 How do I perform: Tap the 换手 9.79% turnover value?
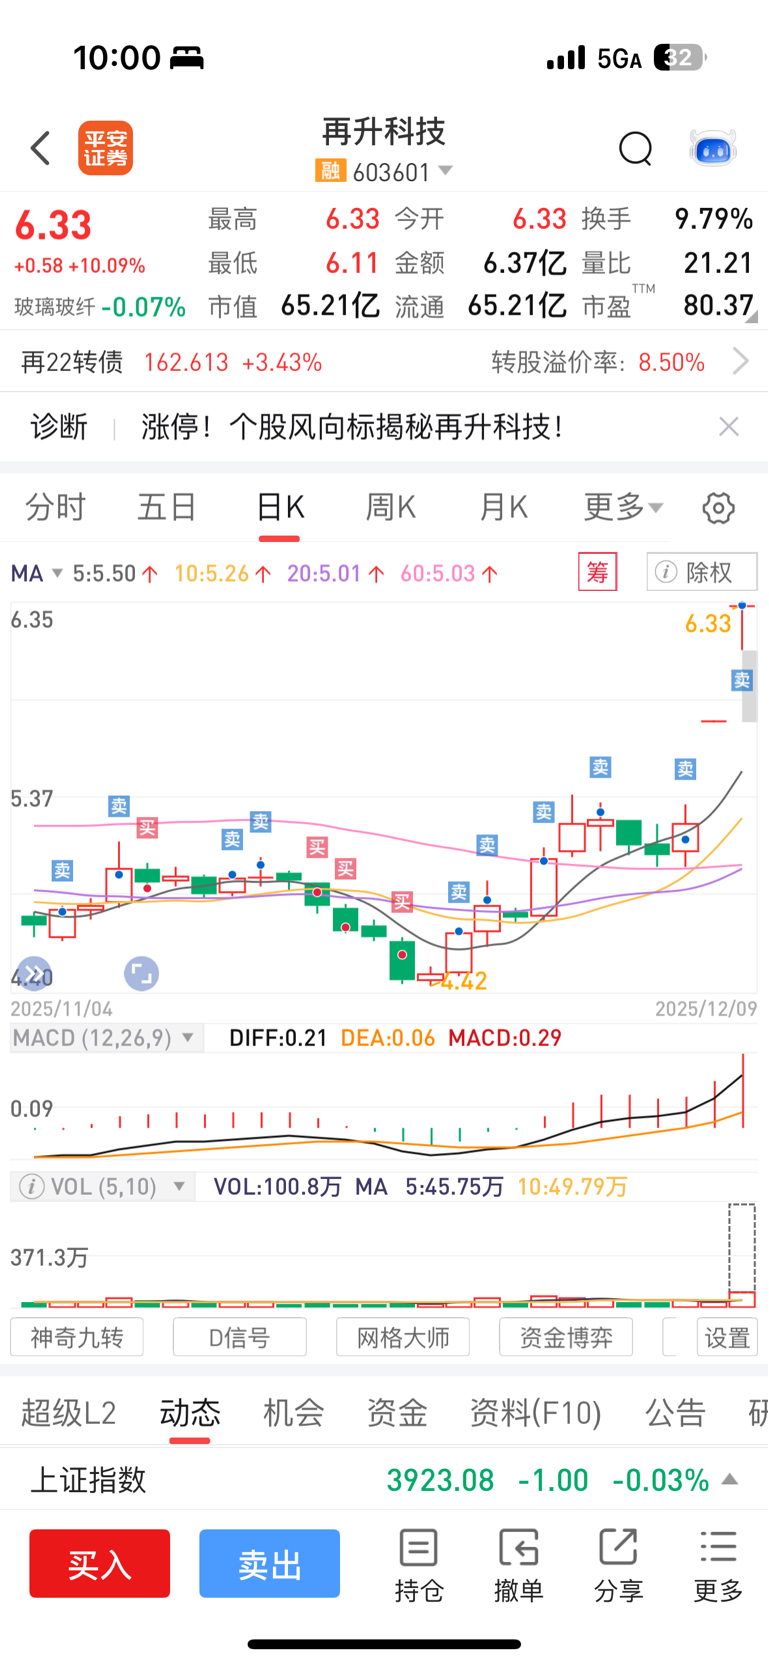coord(714,219)
